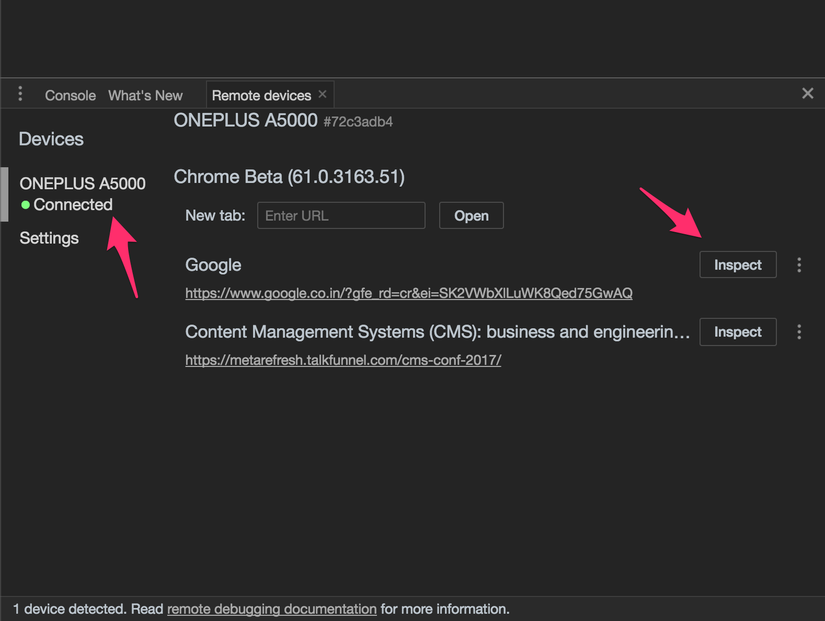Click the Devices sidebar heading
Viewport: 825px width, 621px height.
[51, 139]
